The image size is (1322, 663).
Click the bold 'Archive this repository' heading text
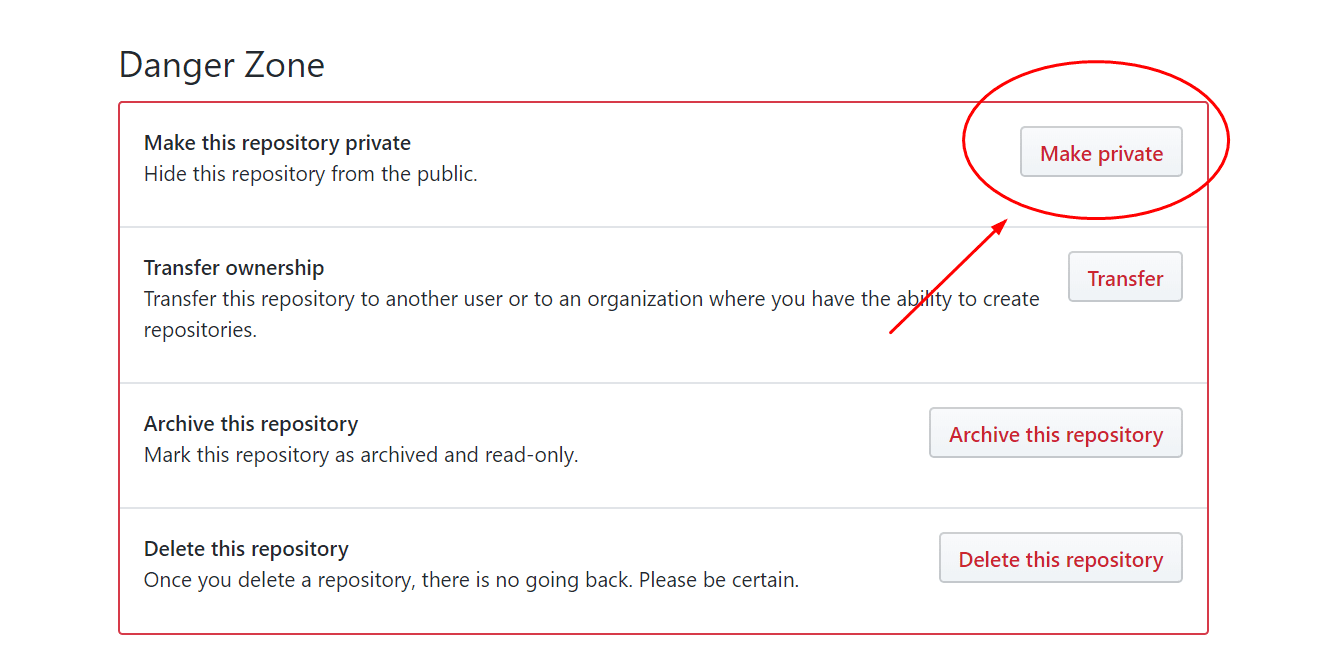251,424
